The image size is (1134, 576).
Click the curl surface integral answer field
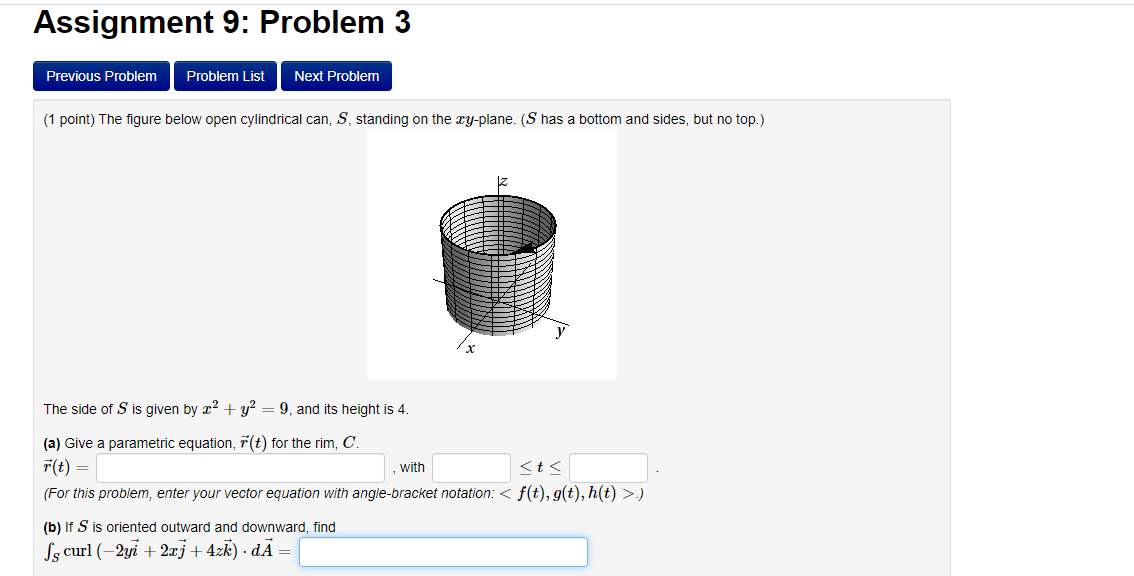coord(443,551)
